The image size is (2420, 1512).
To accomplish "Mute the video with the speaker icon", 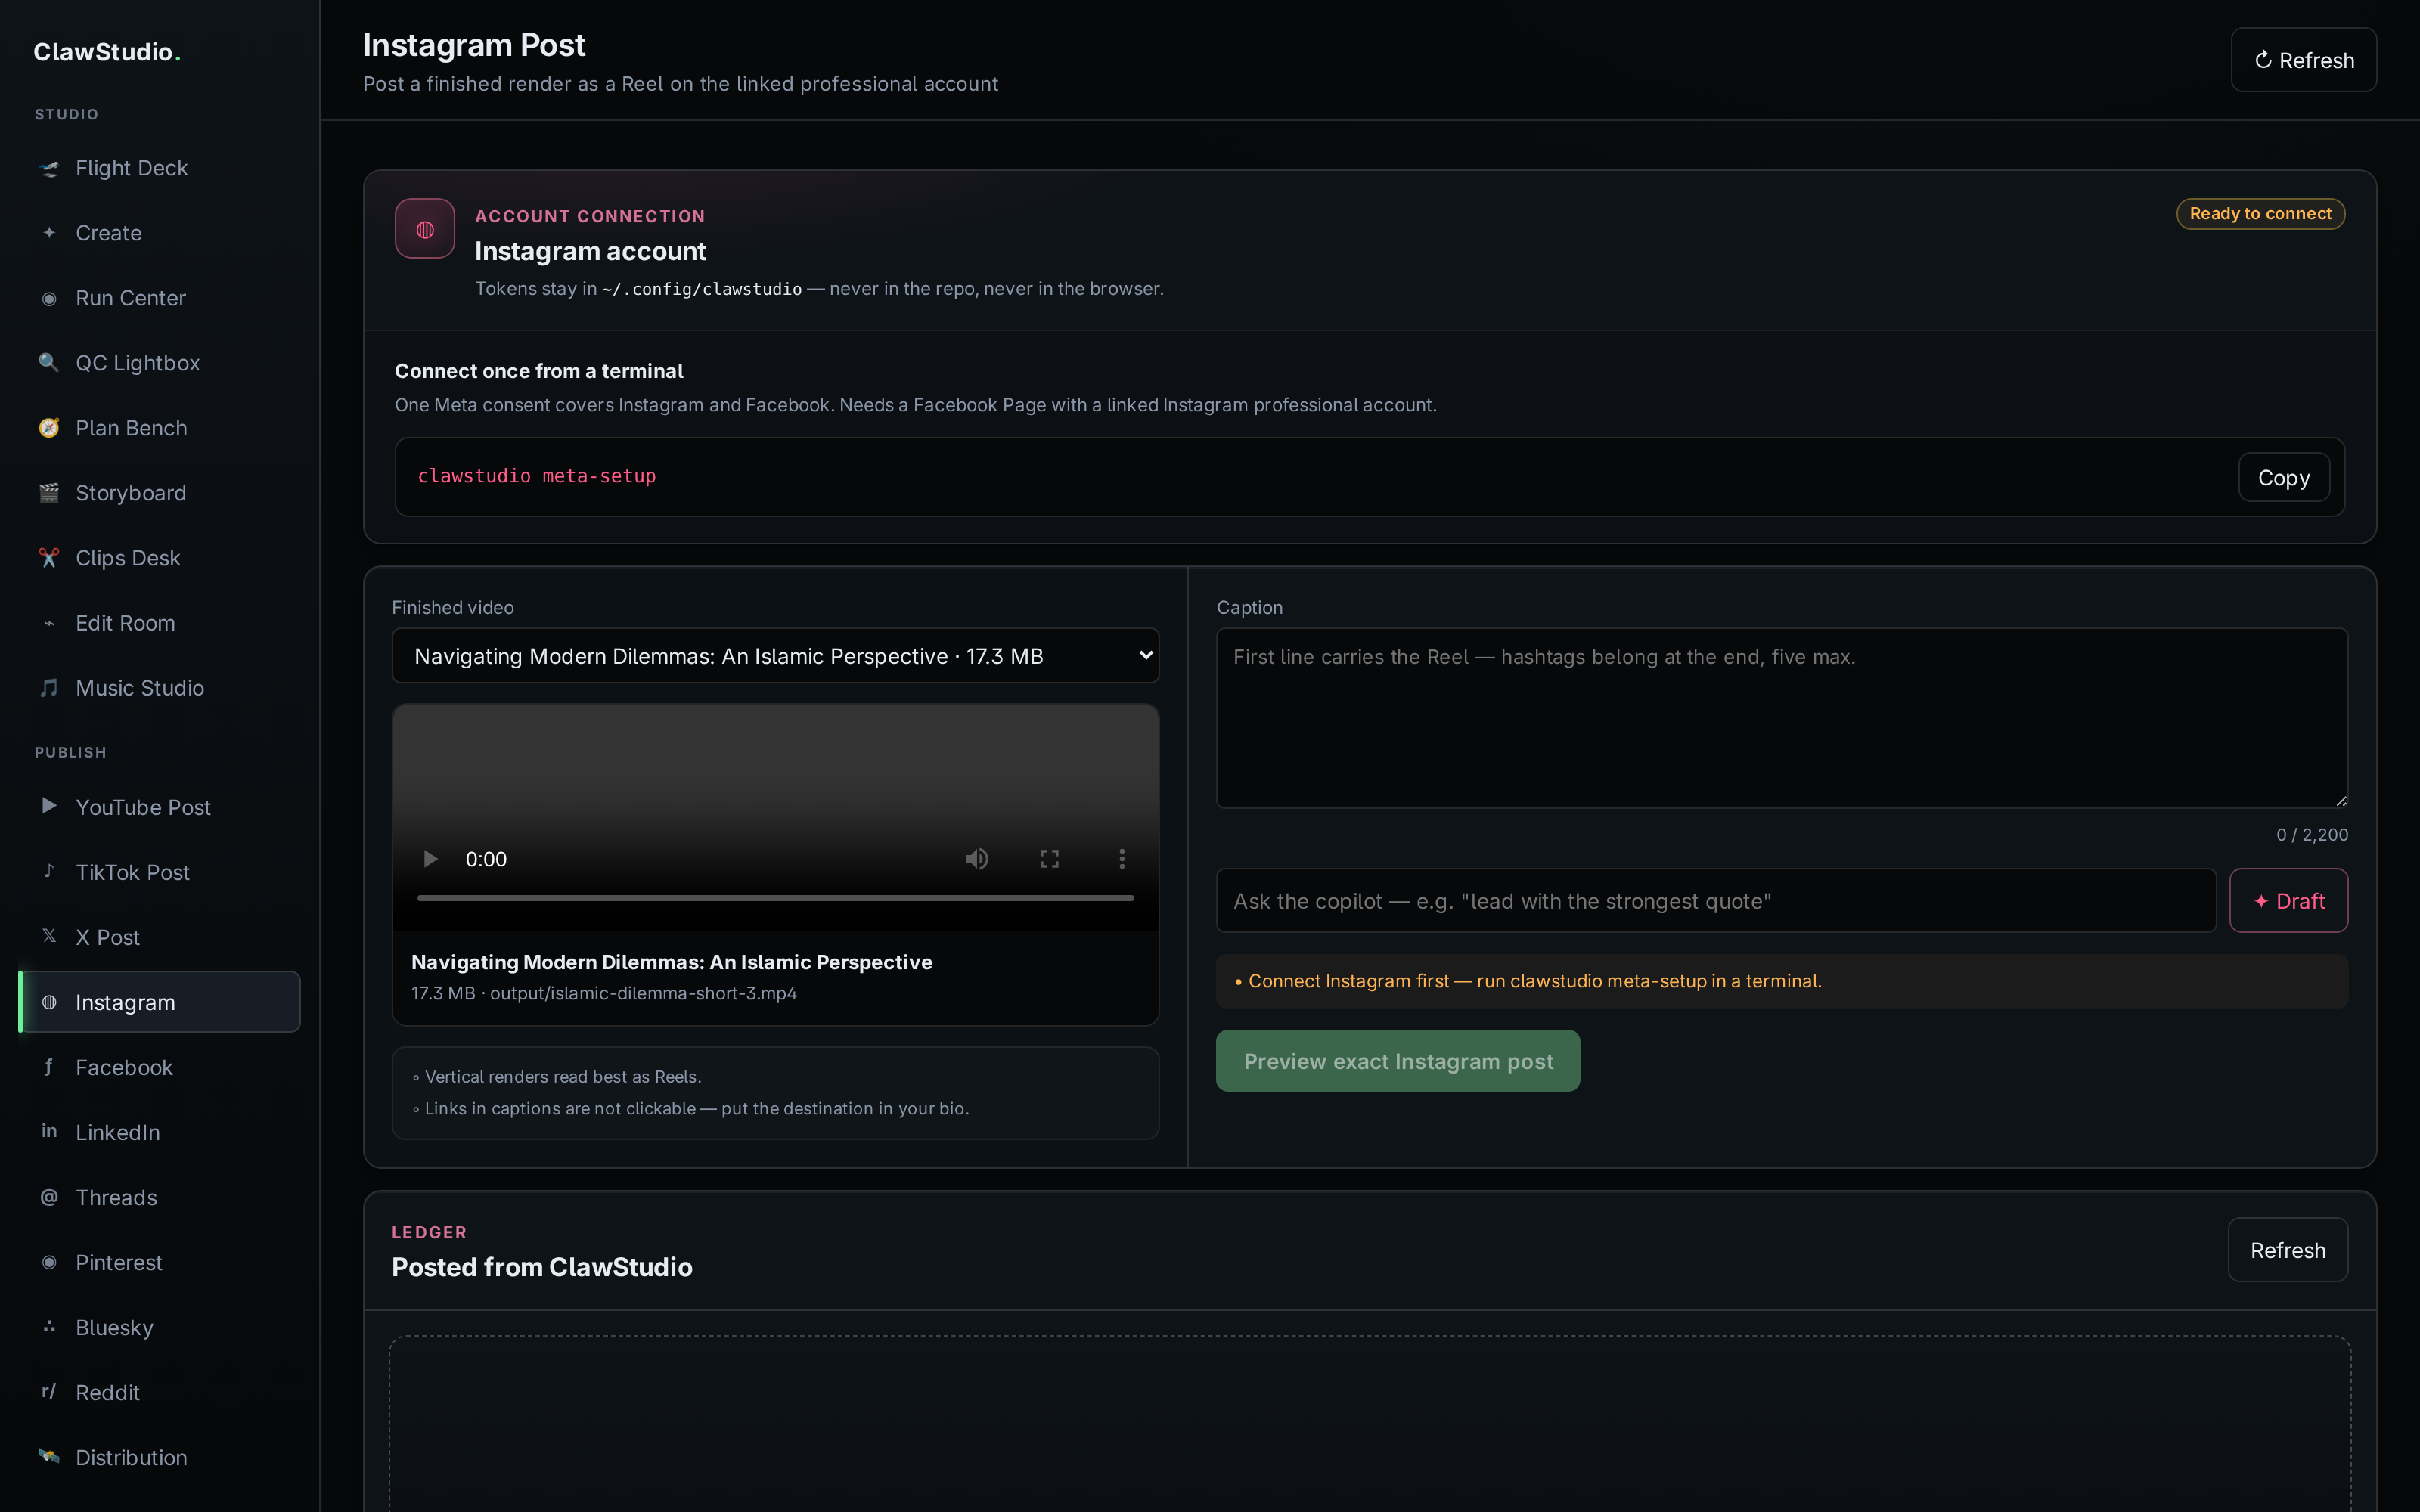I will 977,859.
